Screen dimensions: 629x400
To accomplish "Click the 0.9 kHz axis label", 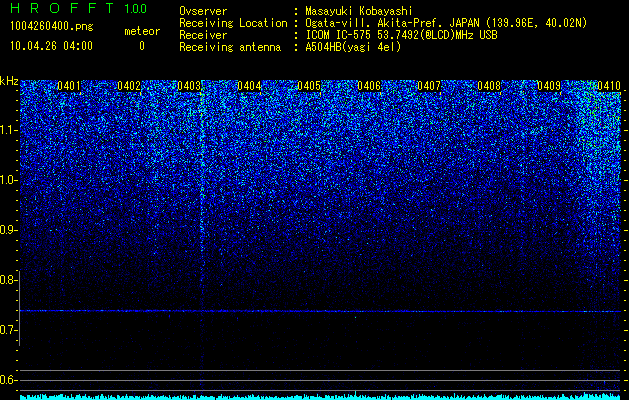I will (x=9, y=230).
